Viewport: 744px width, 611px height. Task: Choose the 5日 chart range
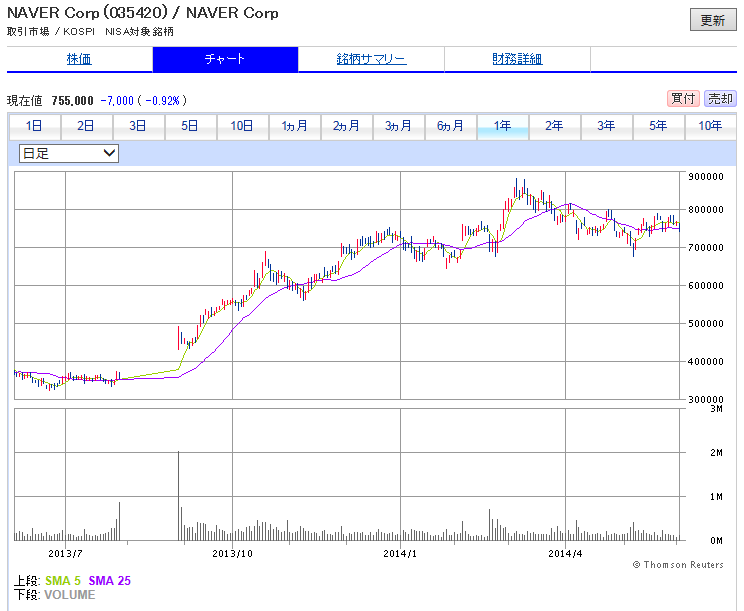191,126
